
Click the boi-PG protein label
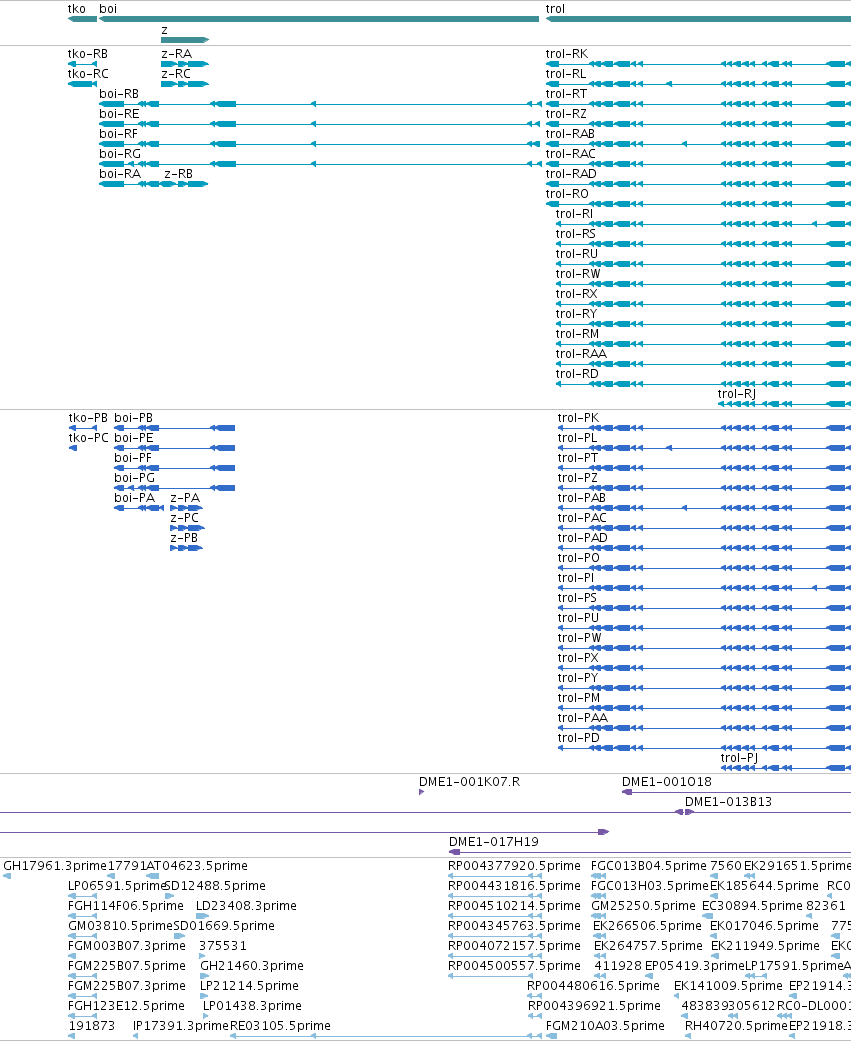click(x=135, y=478)
